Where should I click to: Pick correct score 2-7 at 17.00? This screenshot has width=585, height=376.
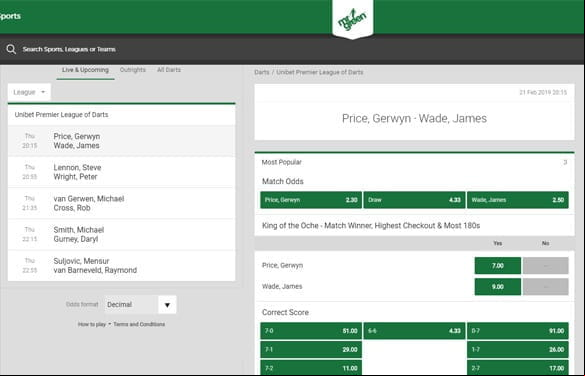tap(518, 368)
